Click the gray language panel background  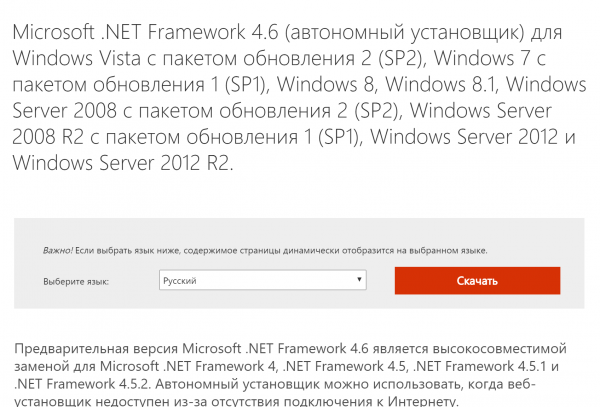(x=300, y=305)
